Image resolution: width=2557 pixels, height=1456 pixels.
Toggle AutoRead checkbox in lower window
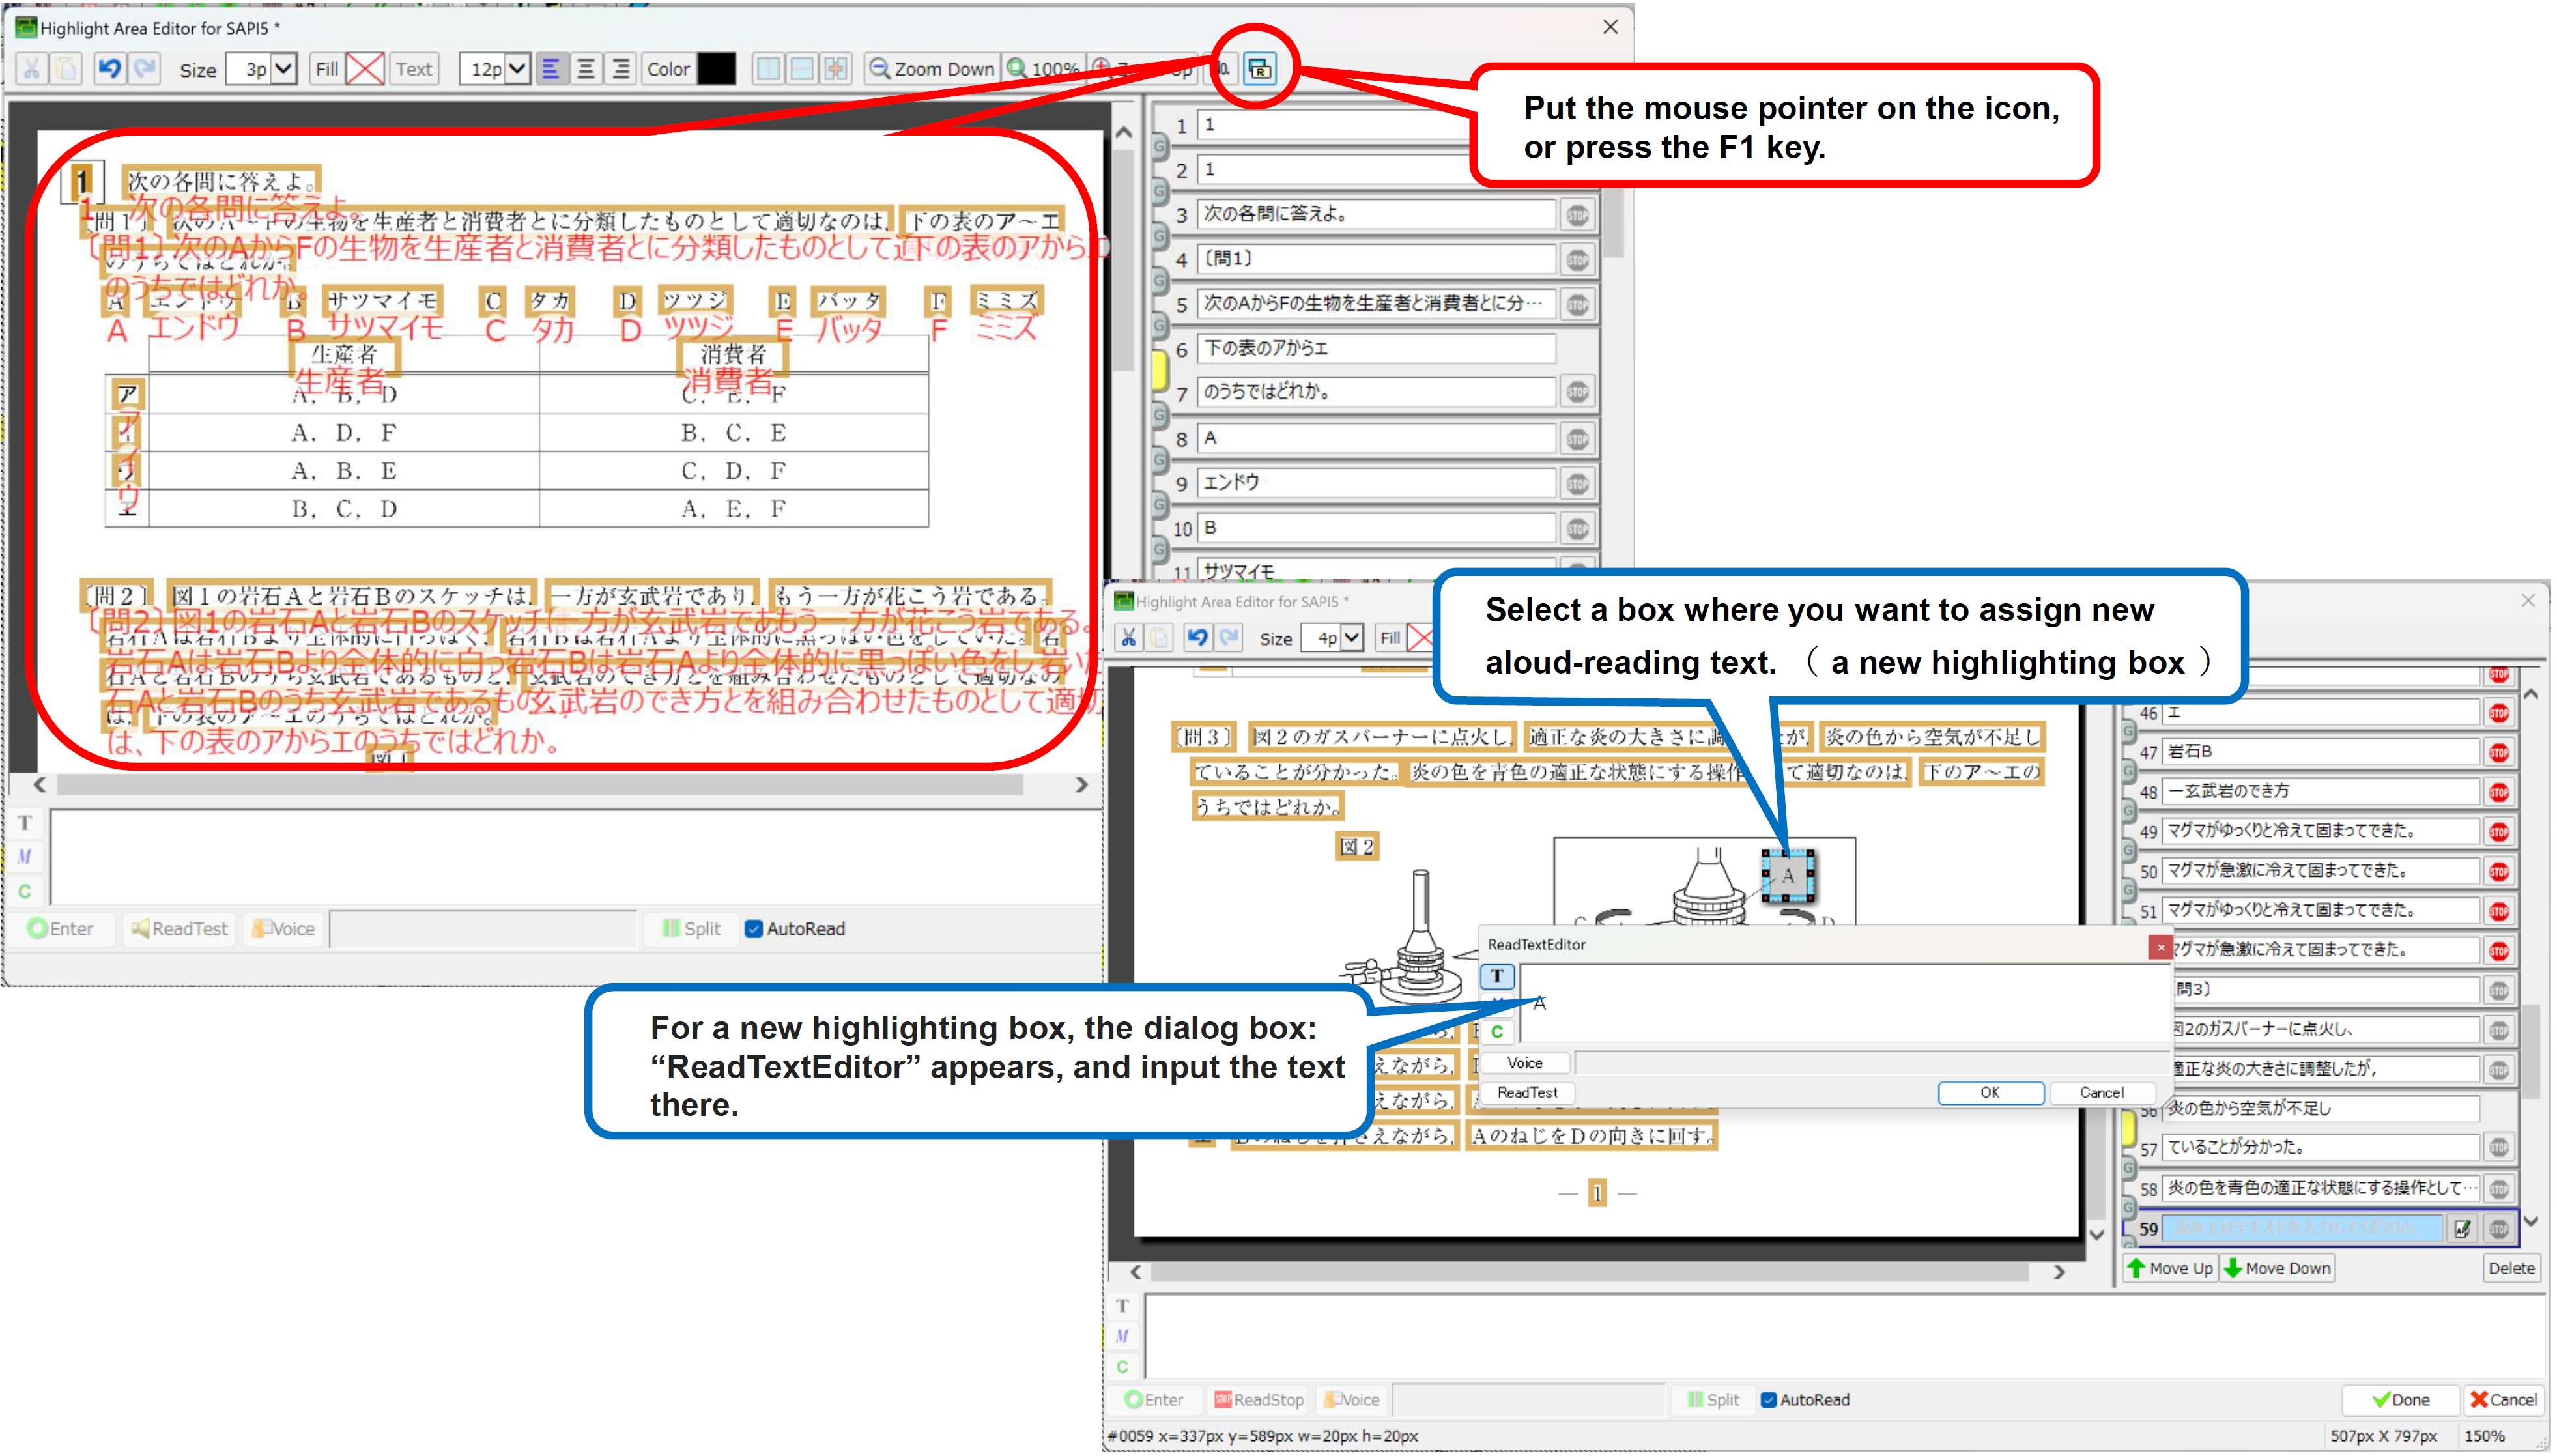(x=1768, y=1400)
